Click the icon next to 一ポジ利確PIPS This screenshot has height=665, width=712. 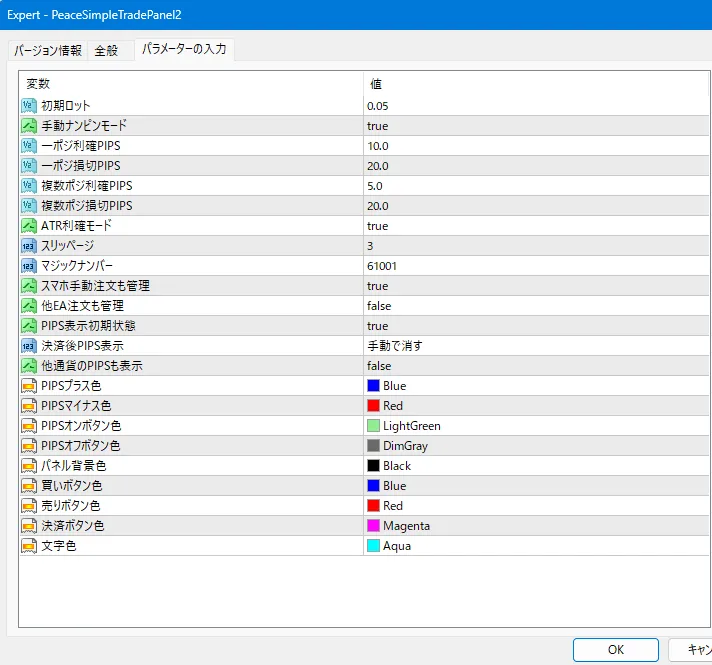click(29, 146)
